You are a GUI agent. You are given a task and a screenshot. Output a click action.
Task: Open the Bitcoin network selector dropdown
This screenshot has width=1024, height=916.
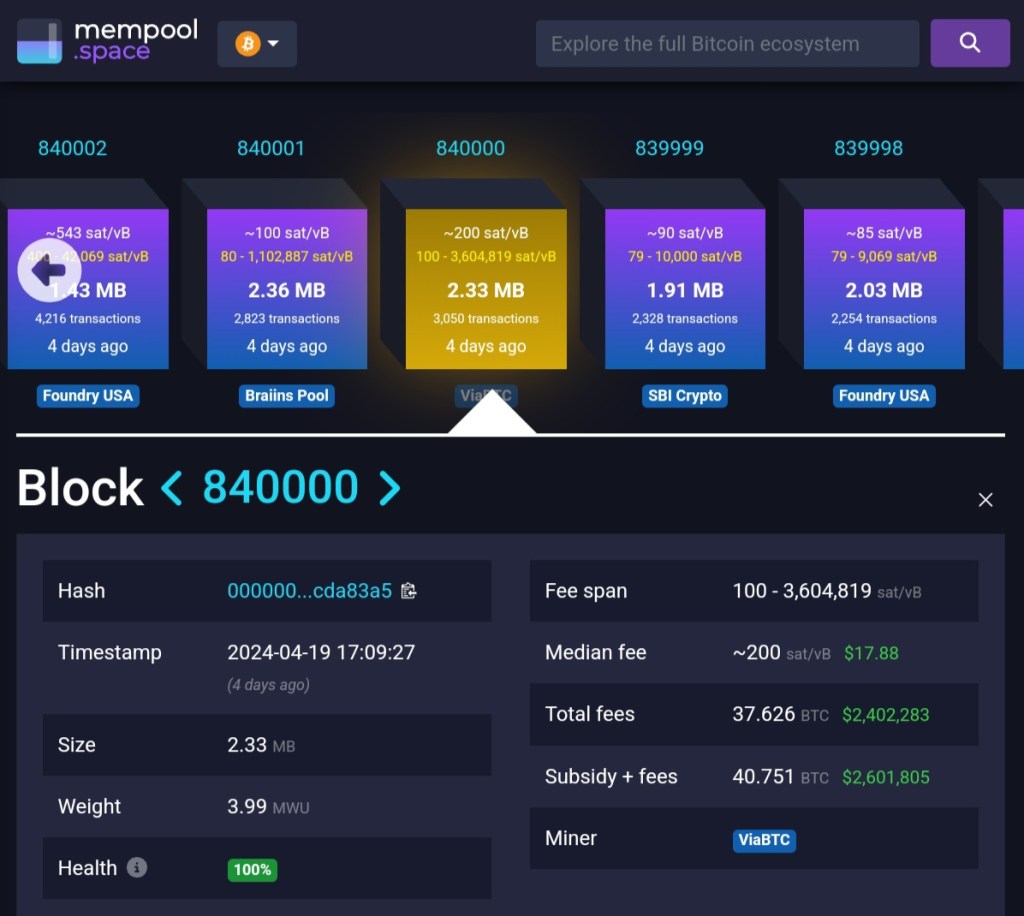(x=257, y=44)
